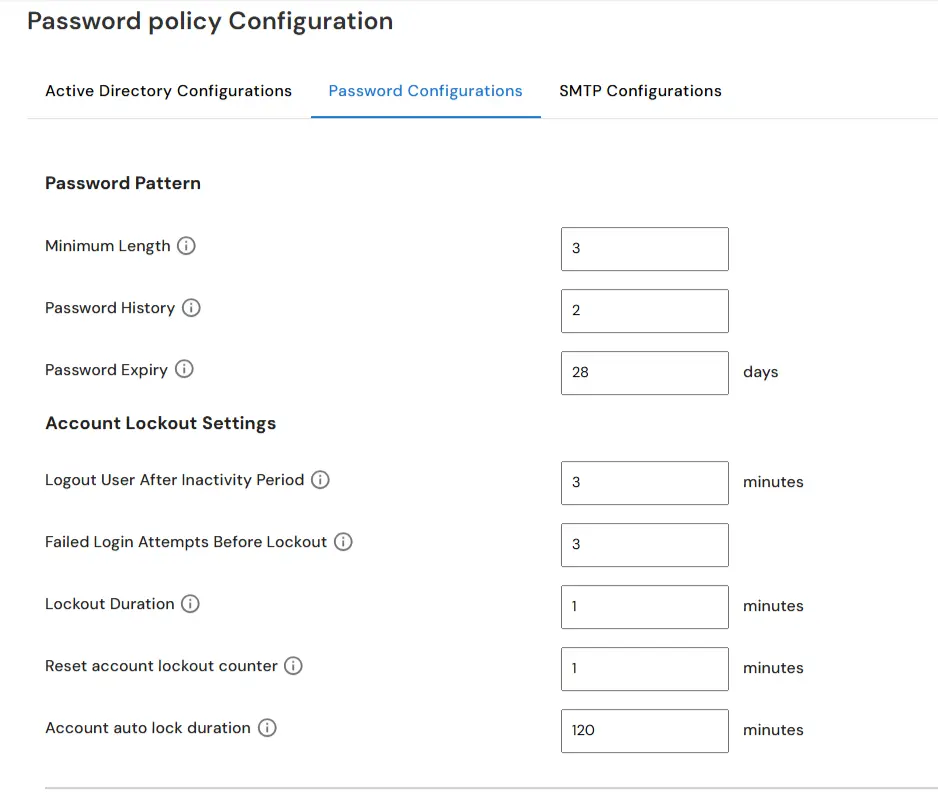Click the Password Expiry days field
Viewport: 938px width, 794px height.
(x=644, y=373)
